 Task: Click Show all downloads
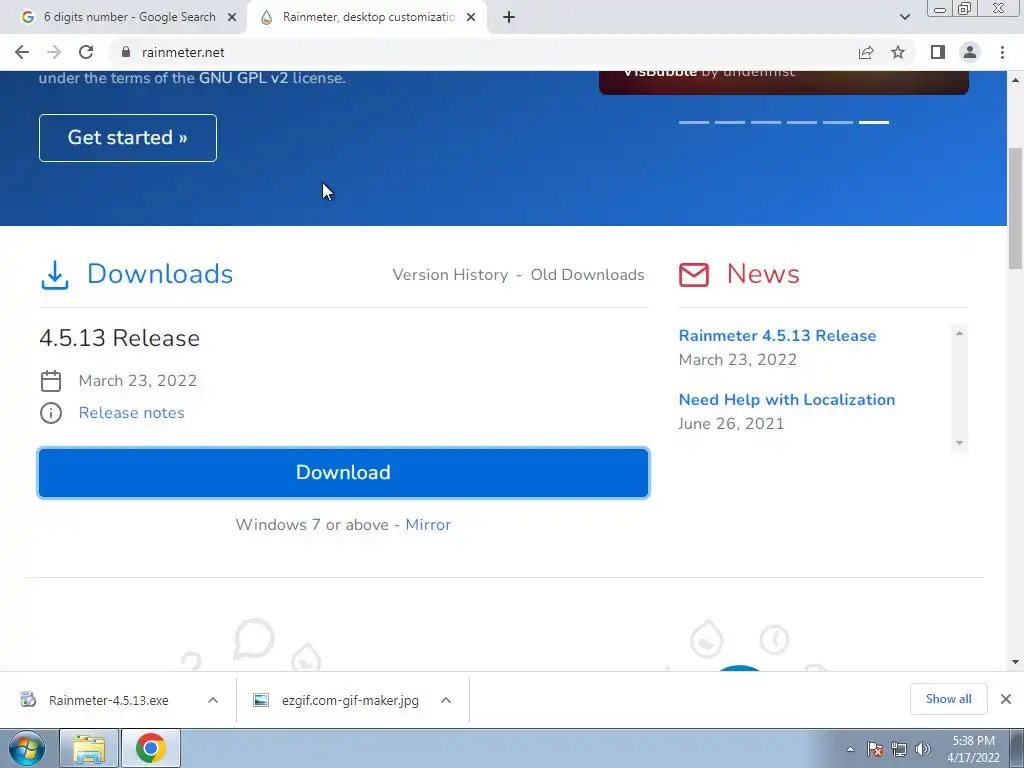click(x=948, y=699)
